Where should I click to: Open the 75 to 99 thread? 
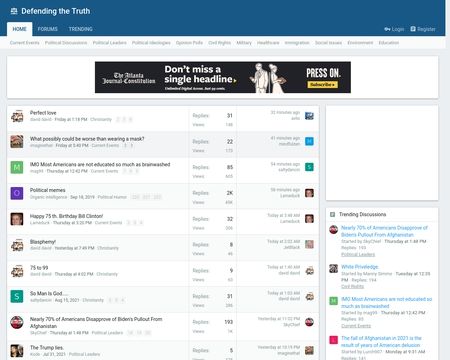tap(39, 268)
